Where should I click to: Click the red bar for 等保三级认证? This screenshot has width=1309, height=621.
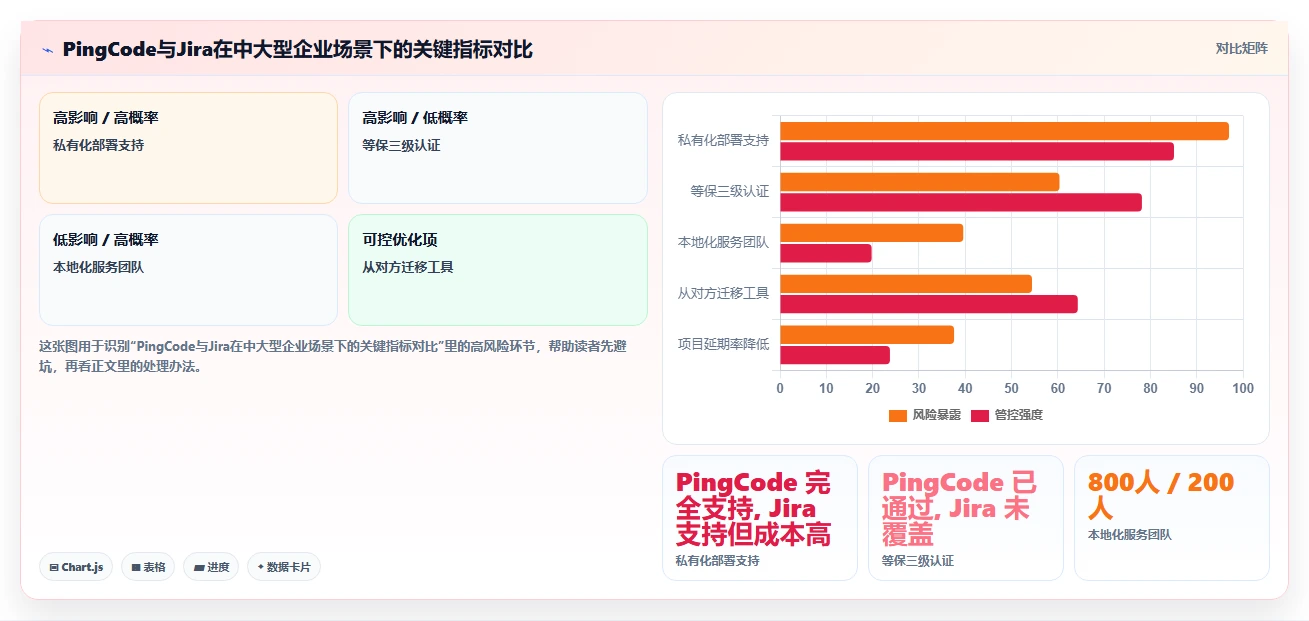click(961, 202)
